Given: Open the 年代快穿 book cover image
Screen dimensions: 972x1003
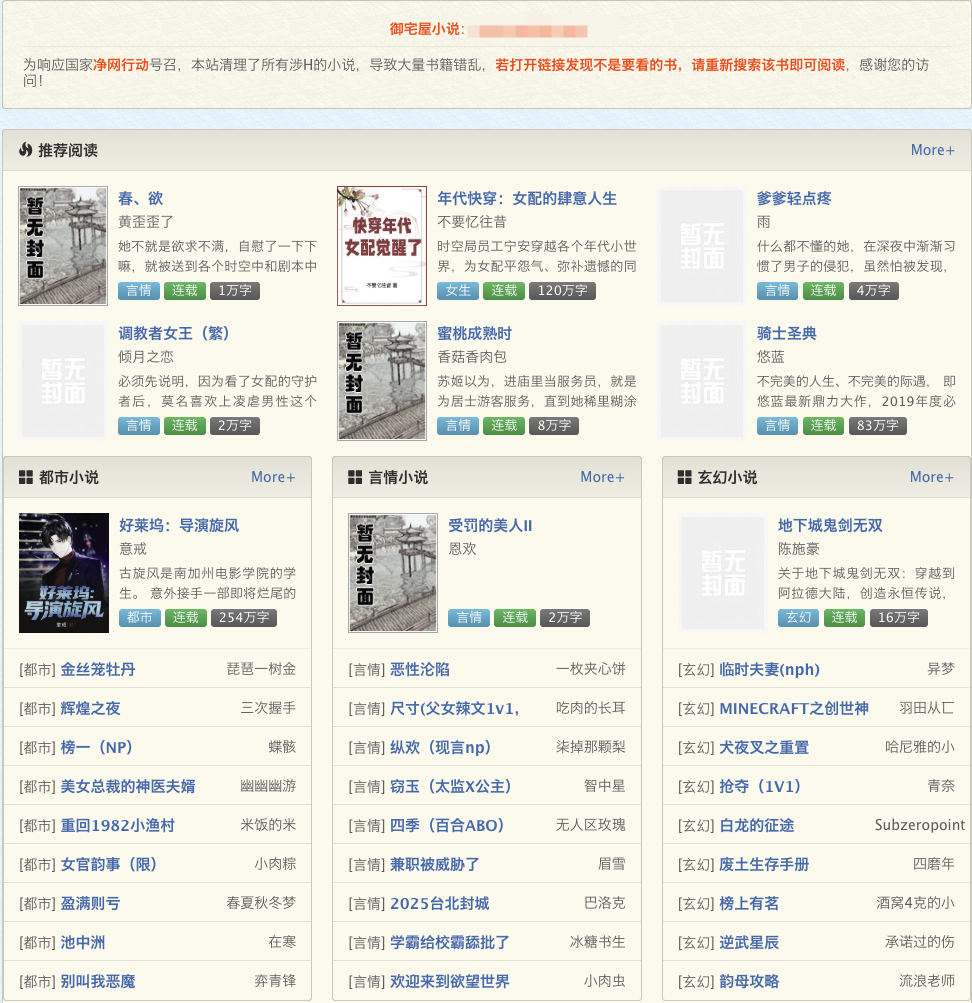Looking at the screenshot, I should pos(382,245).
